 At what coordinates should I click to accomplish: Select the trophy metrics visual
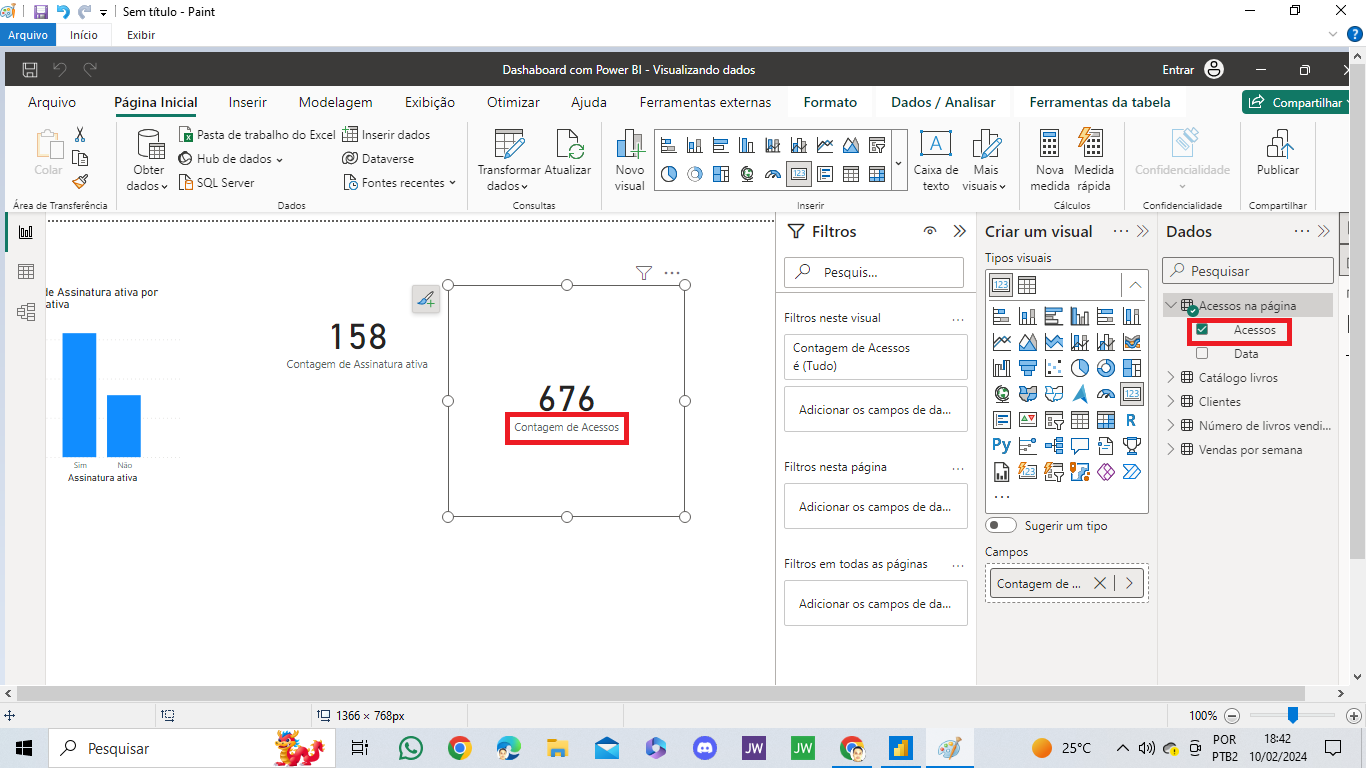(x=1132, y=446)
